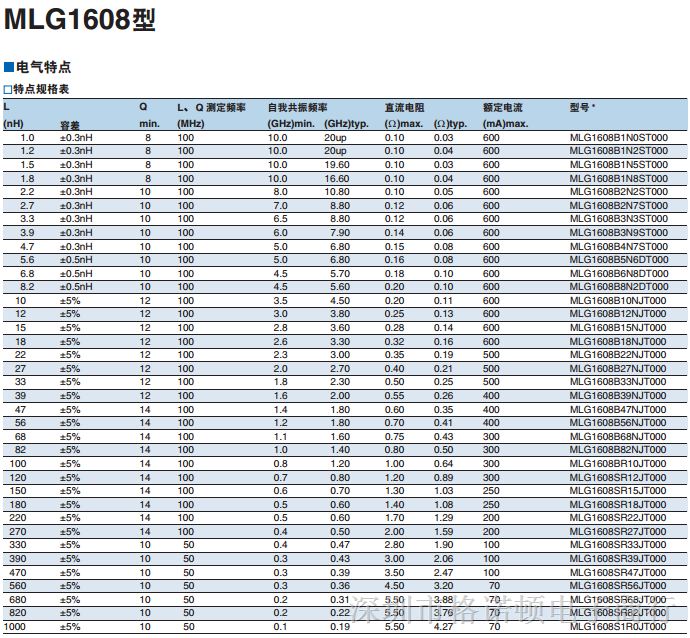Click the 4.27 ohm typ. value
690x638 pixels.
444,627
